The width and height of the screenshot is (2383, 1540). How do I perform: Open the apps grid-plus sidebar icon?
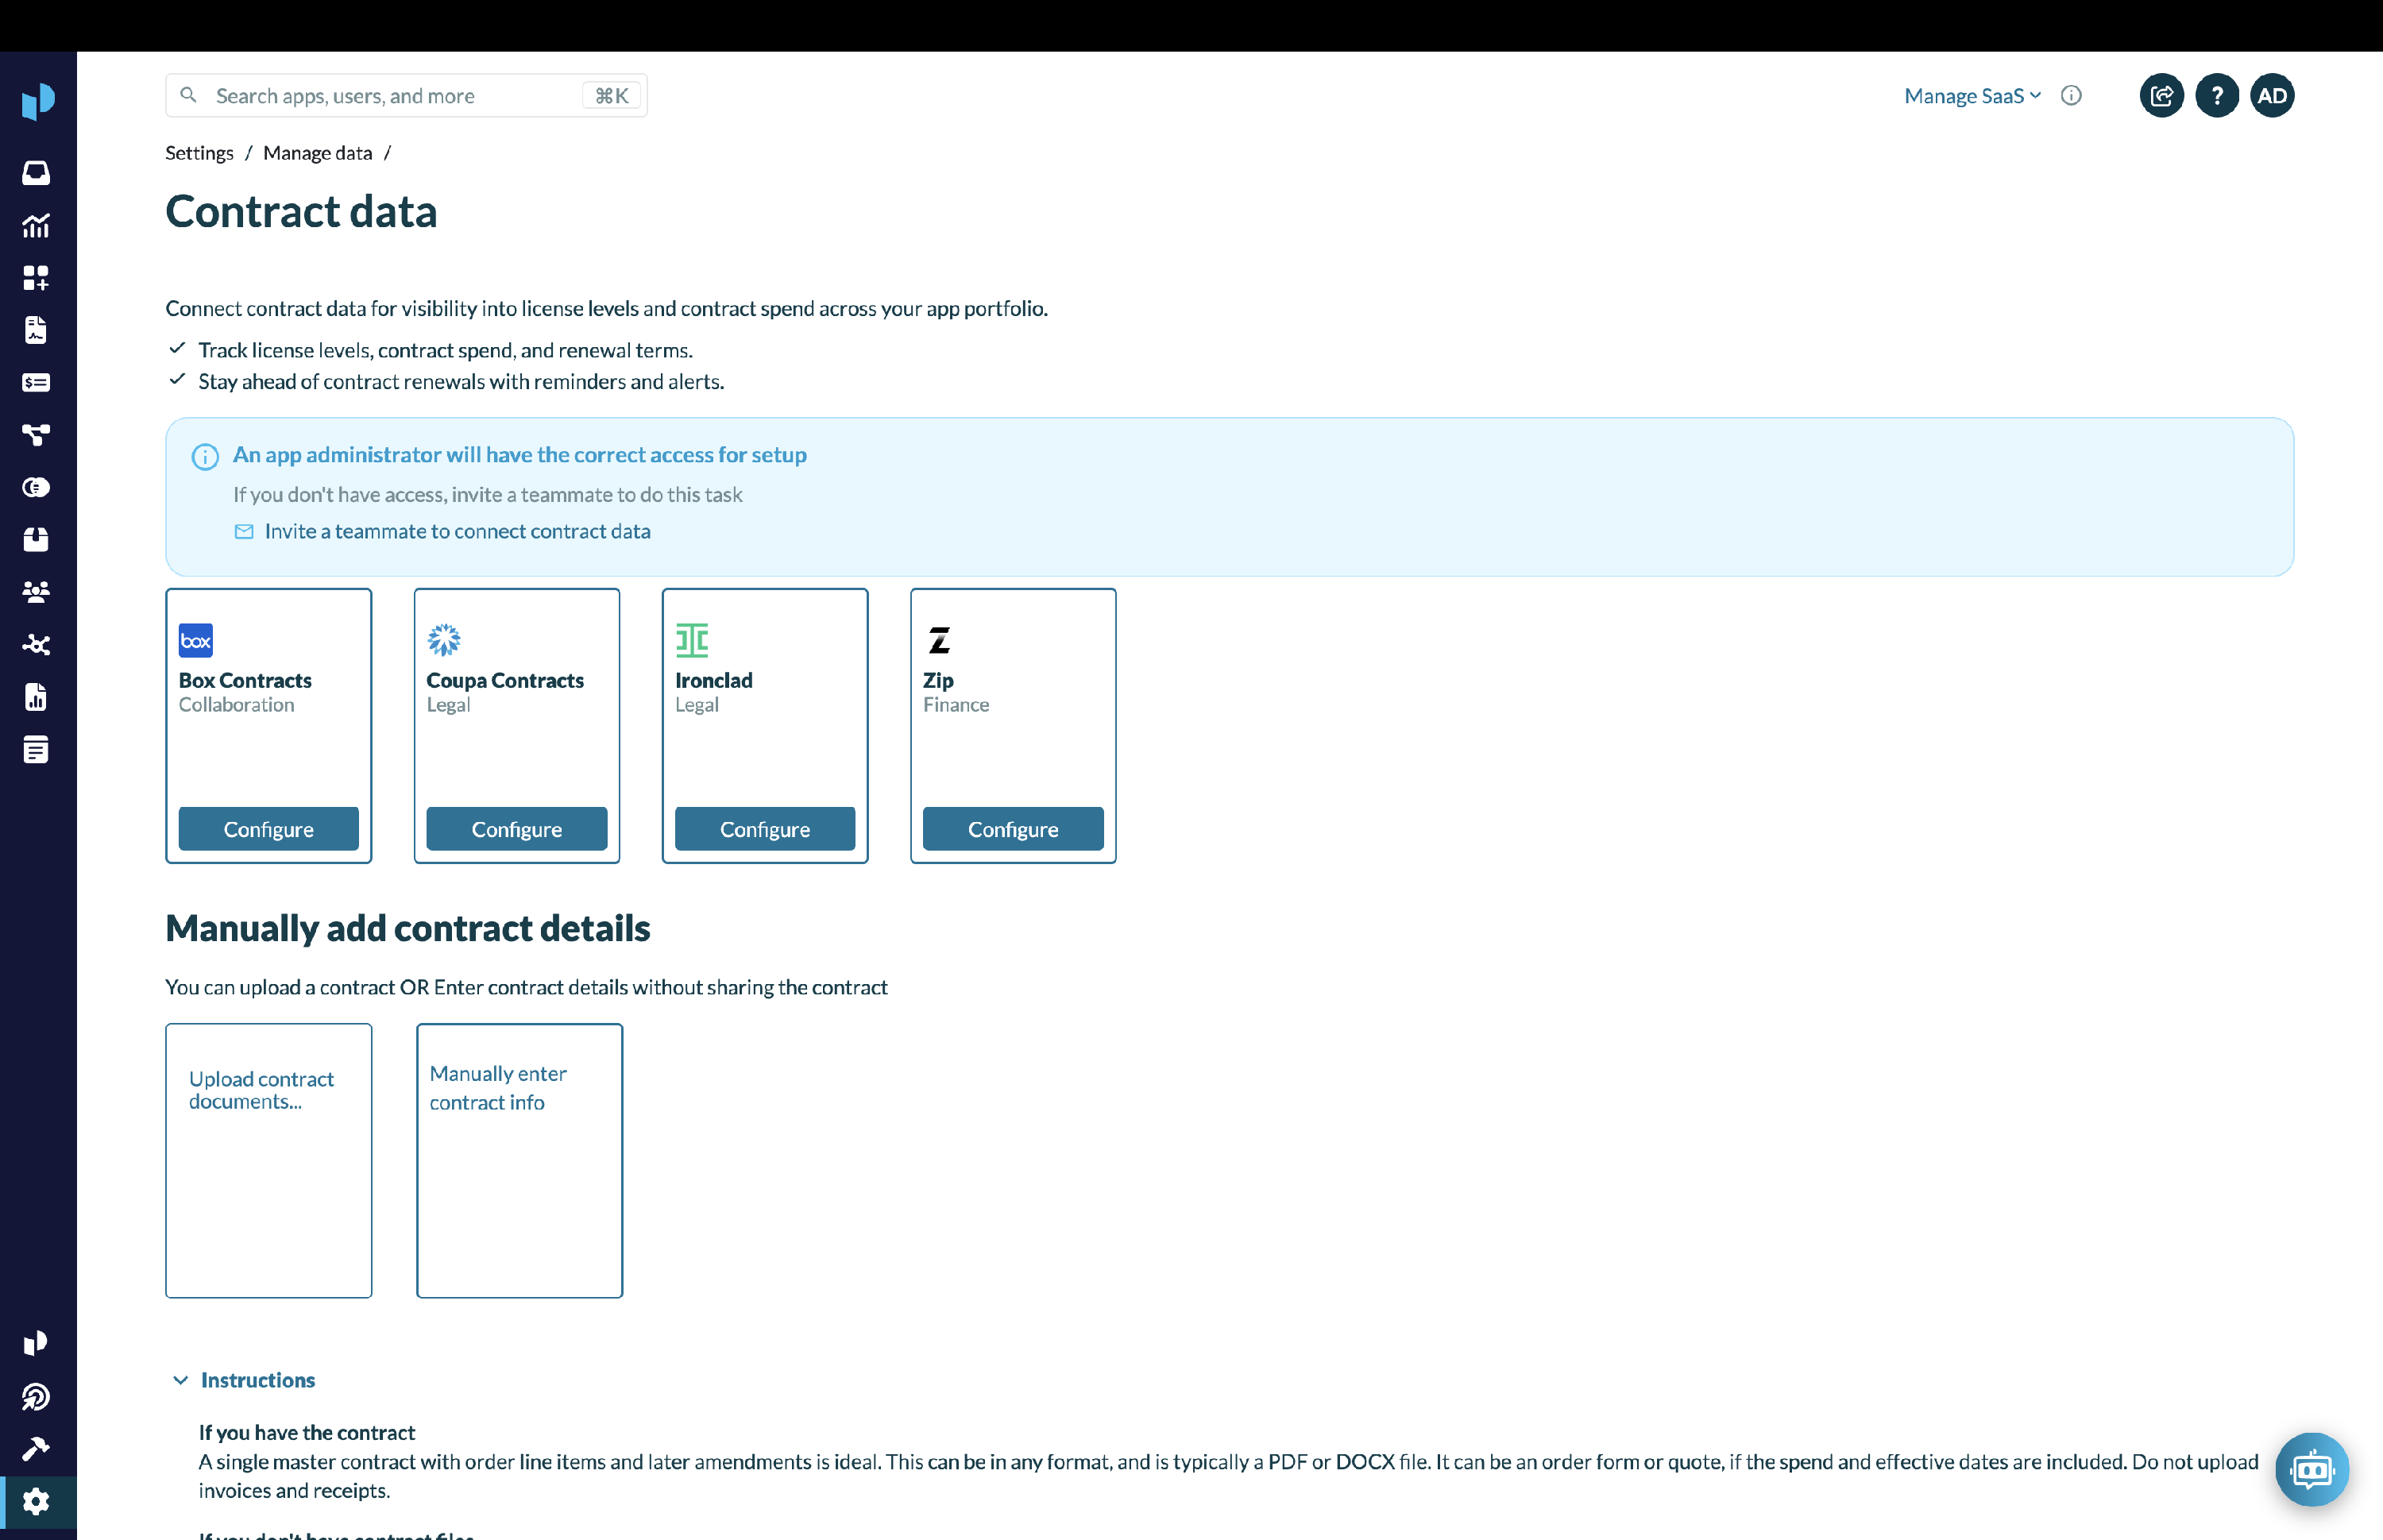pos(36,278)
